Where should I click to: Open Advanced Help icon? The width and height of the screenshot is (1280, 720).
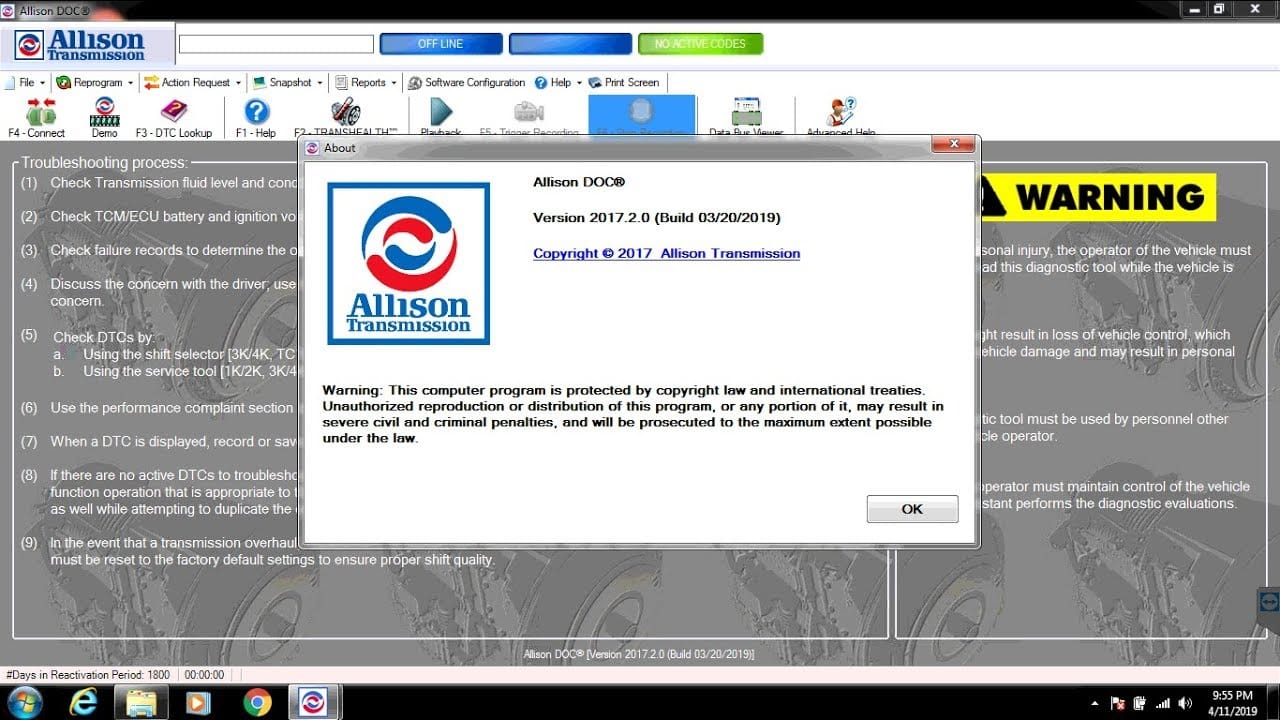(841, 113)
